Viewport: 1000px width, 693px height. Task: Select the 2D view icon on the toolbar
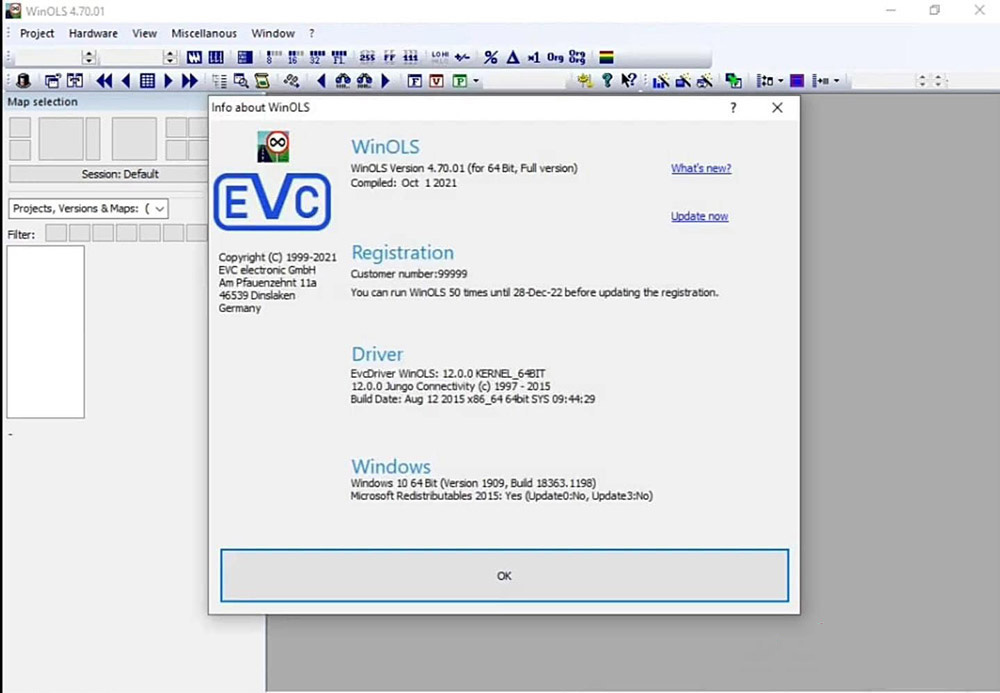[x=193, y=57]
